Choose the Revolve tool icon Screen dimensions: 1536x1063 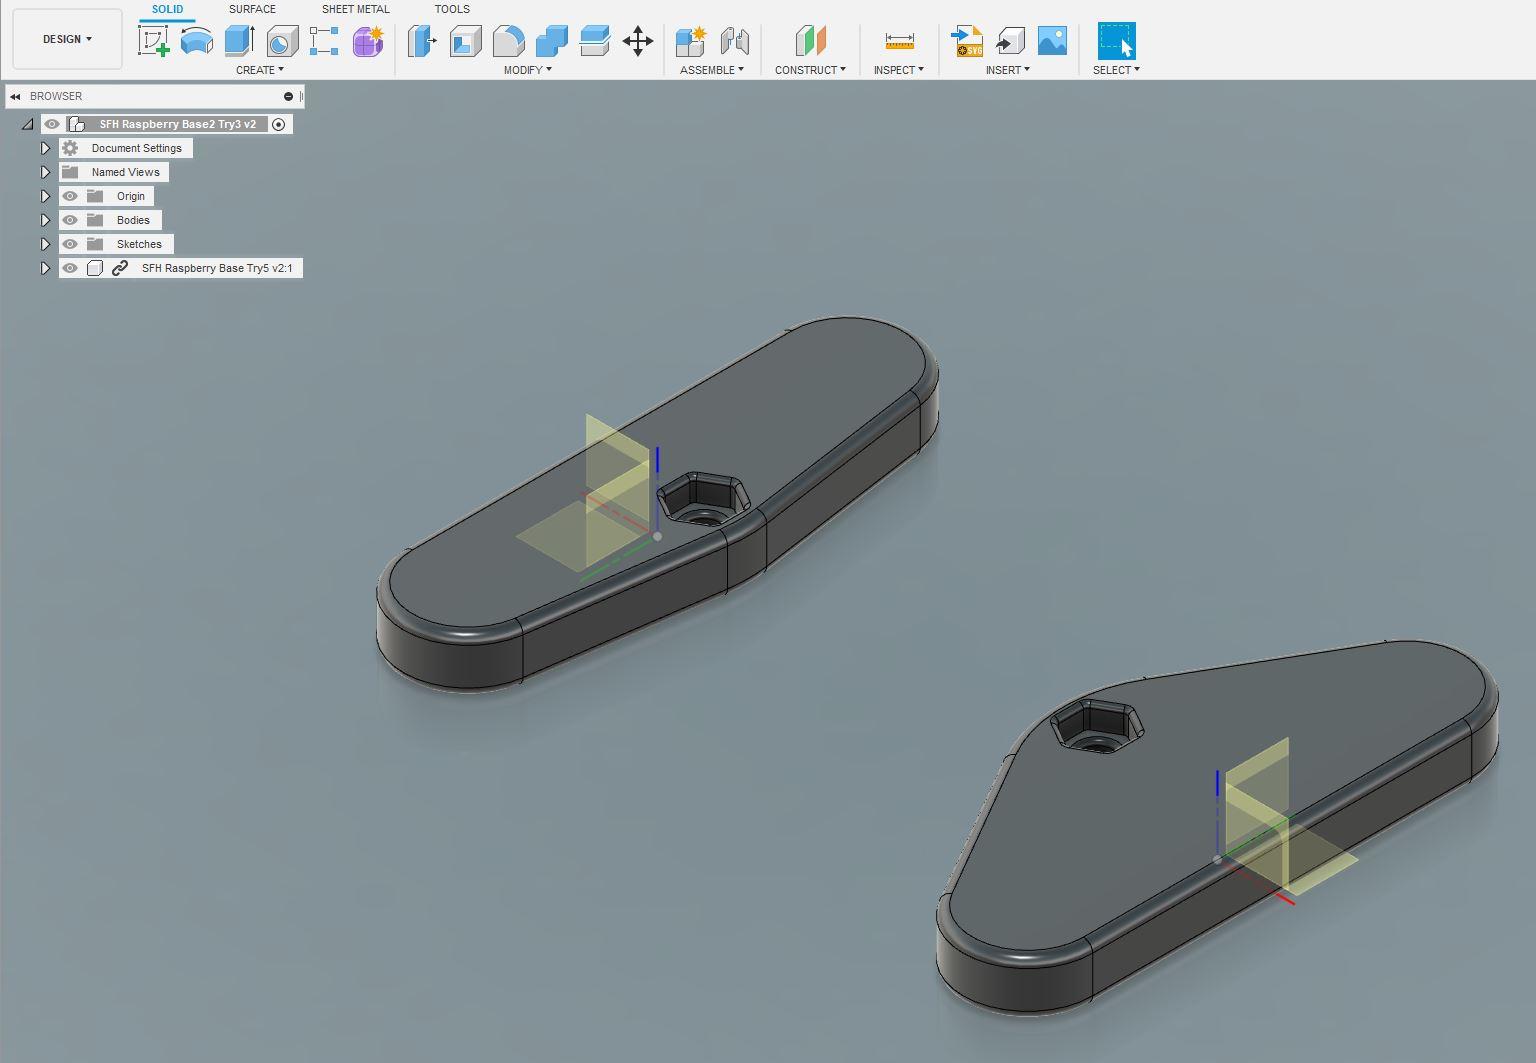pos(197,41)
